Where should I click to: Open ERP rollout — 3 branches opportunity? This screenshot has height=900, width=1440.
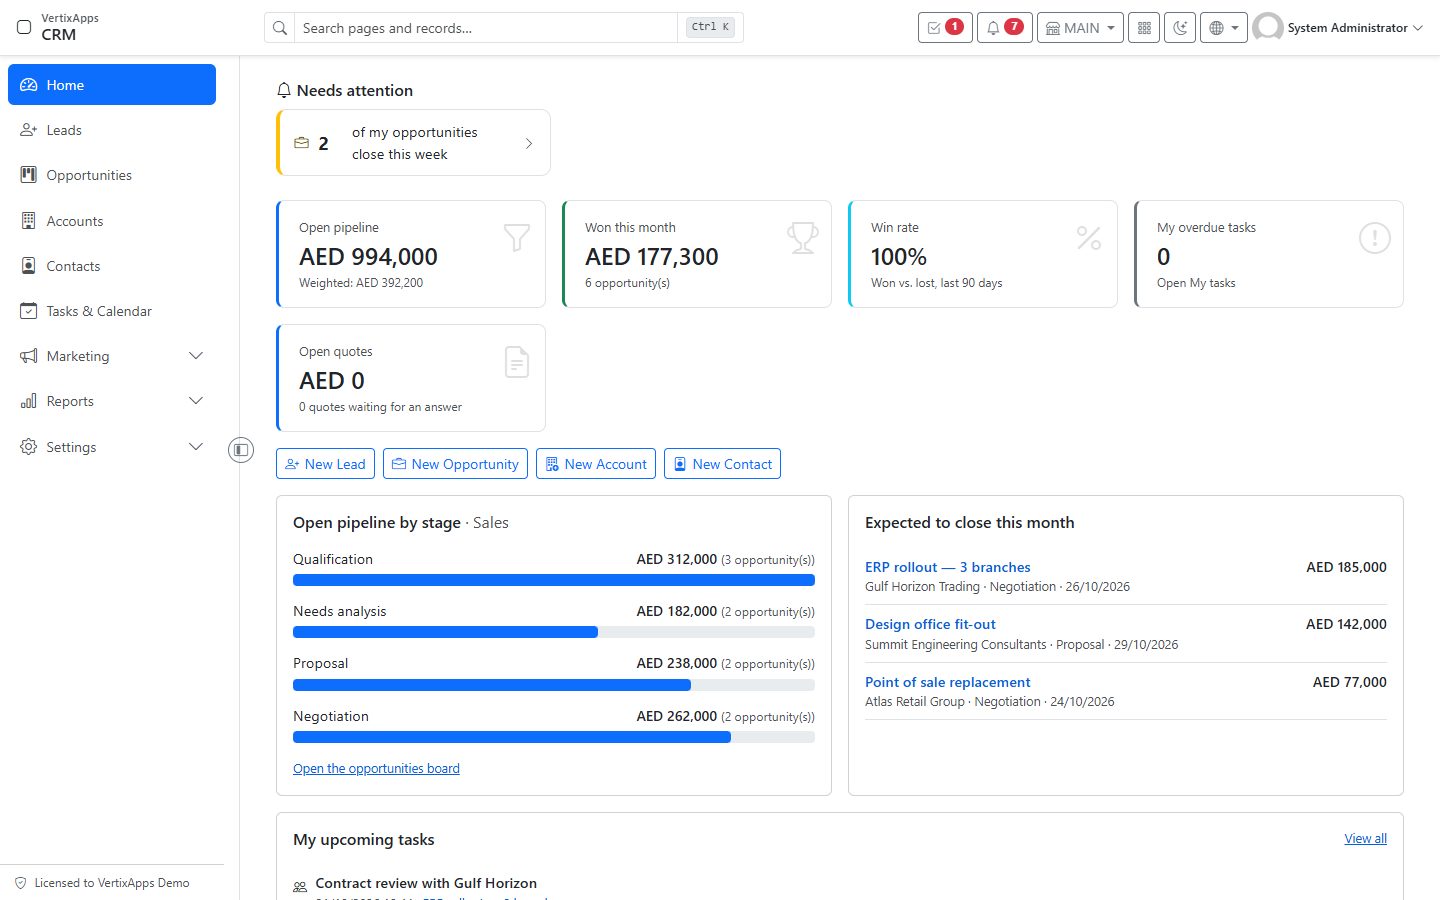click(947, 567)
